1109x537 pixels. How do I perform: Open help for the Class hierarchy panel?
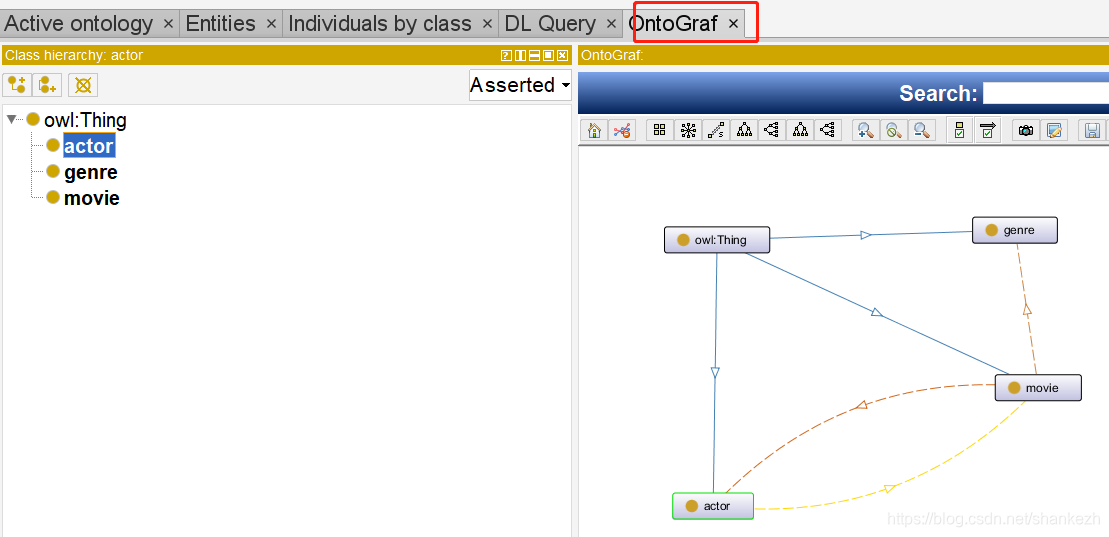click(506, 55)
